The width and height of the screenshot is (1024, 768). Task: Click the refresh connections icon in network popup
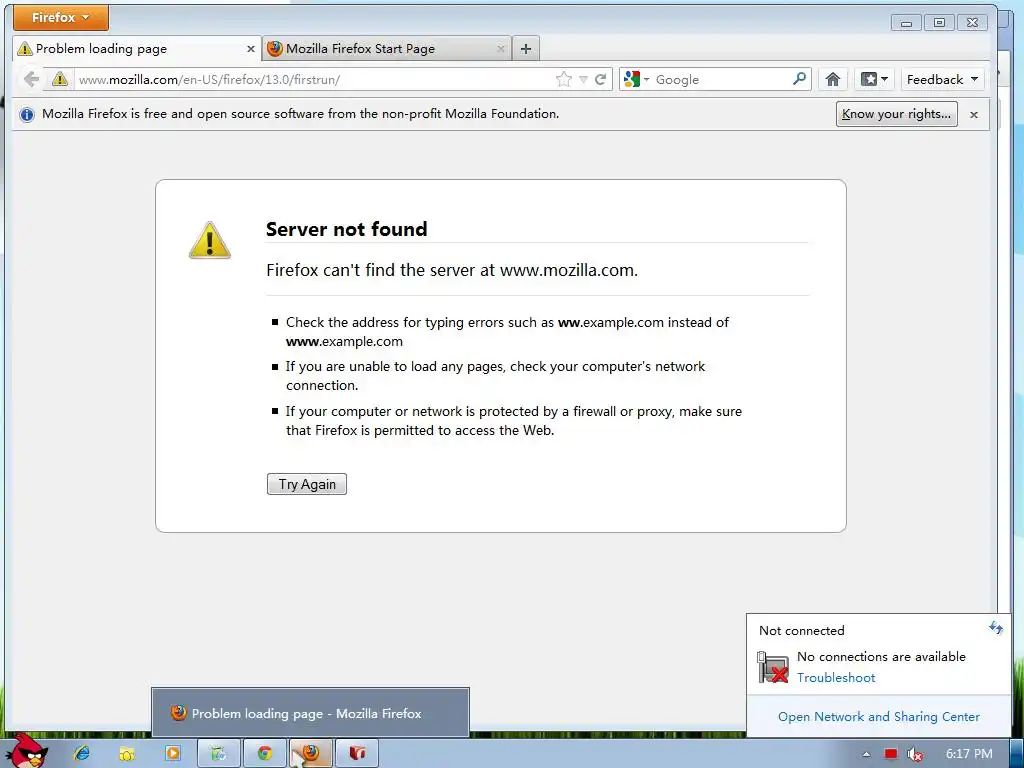995,628
